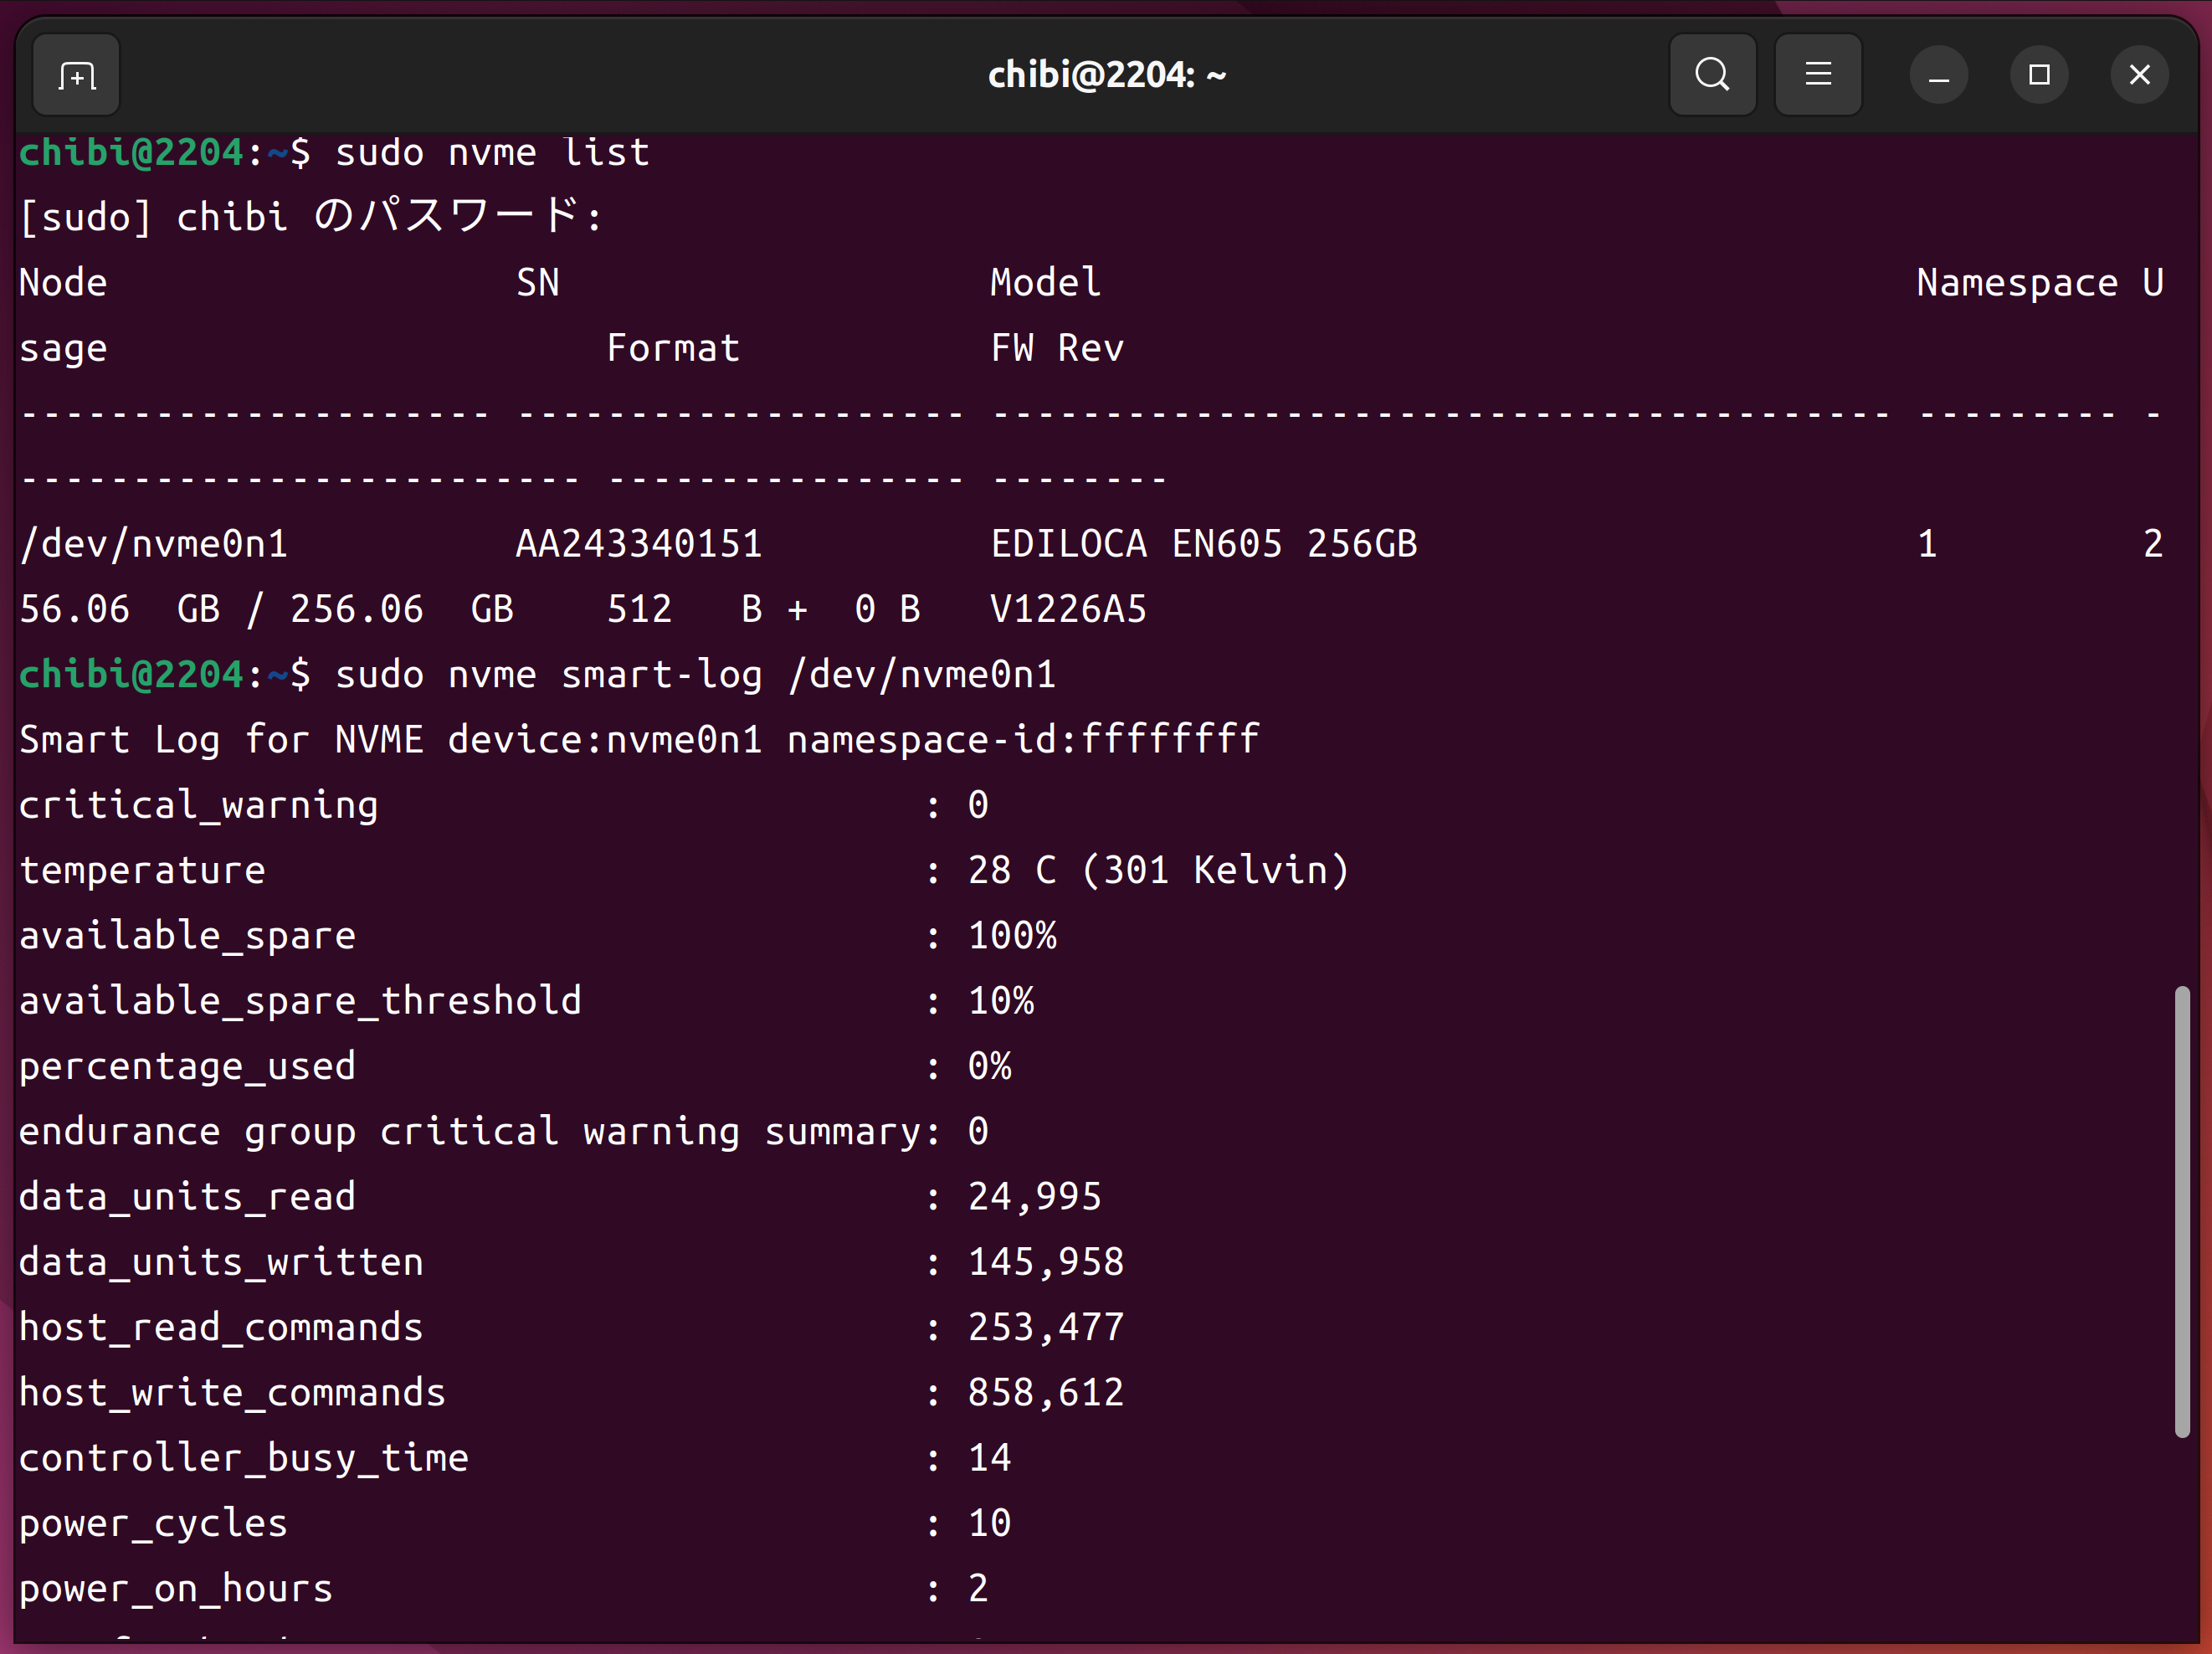Screen dimensions: 2212x1654
Task: Click the available_spare_threshold label
Action: [x=300, y=1001]
